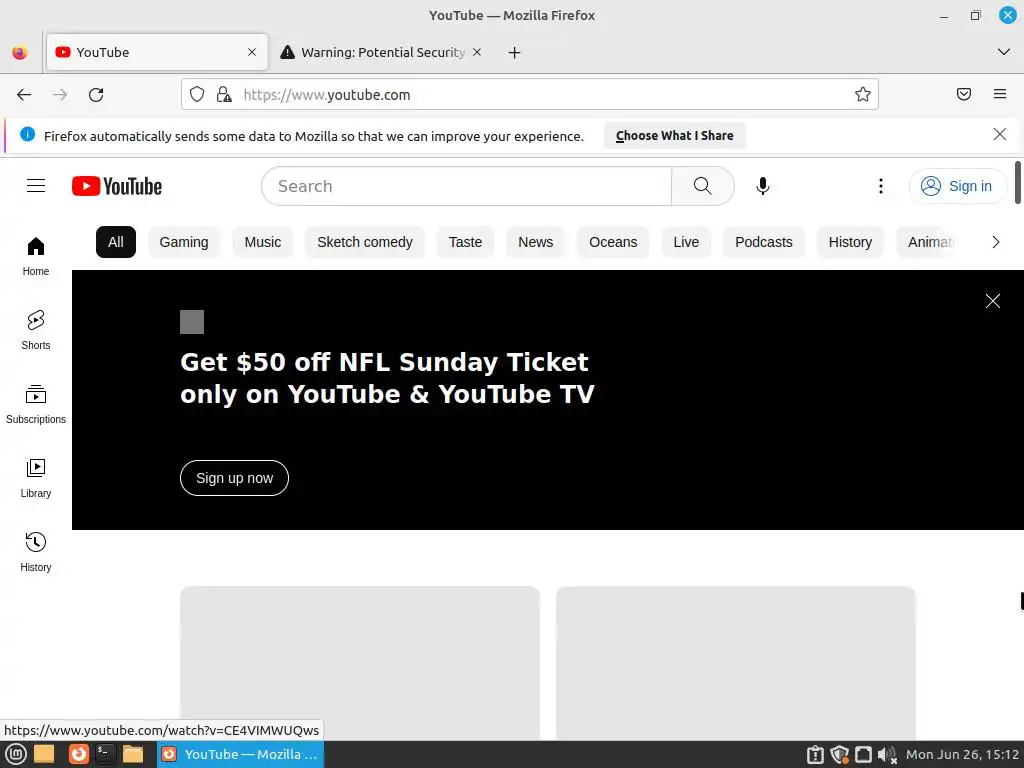Image resolution: width=1024 pixels, height=768 pixels.
Task: Expand the list all tabs dropdown
Action: pyautogui.click(x=1004, y=52)
